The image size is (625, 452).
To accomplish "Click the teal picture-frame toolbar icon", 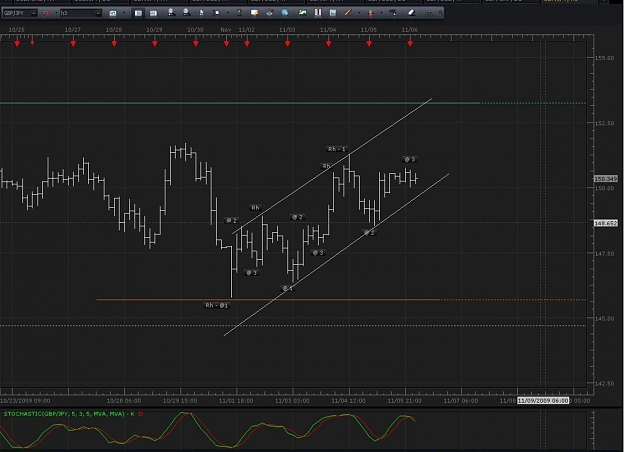I will tap(333, 13).
